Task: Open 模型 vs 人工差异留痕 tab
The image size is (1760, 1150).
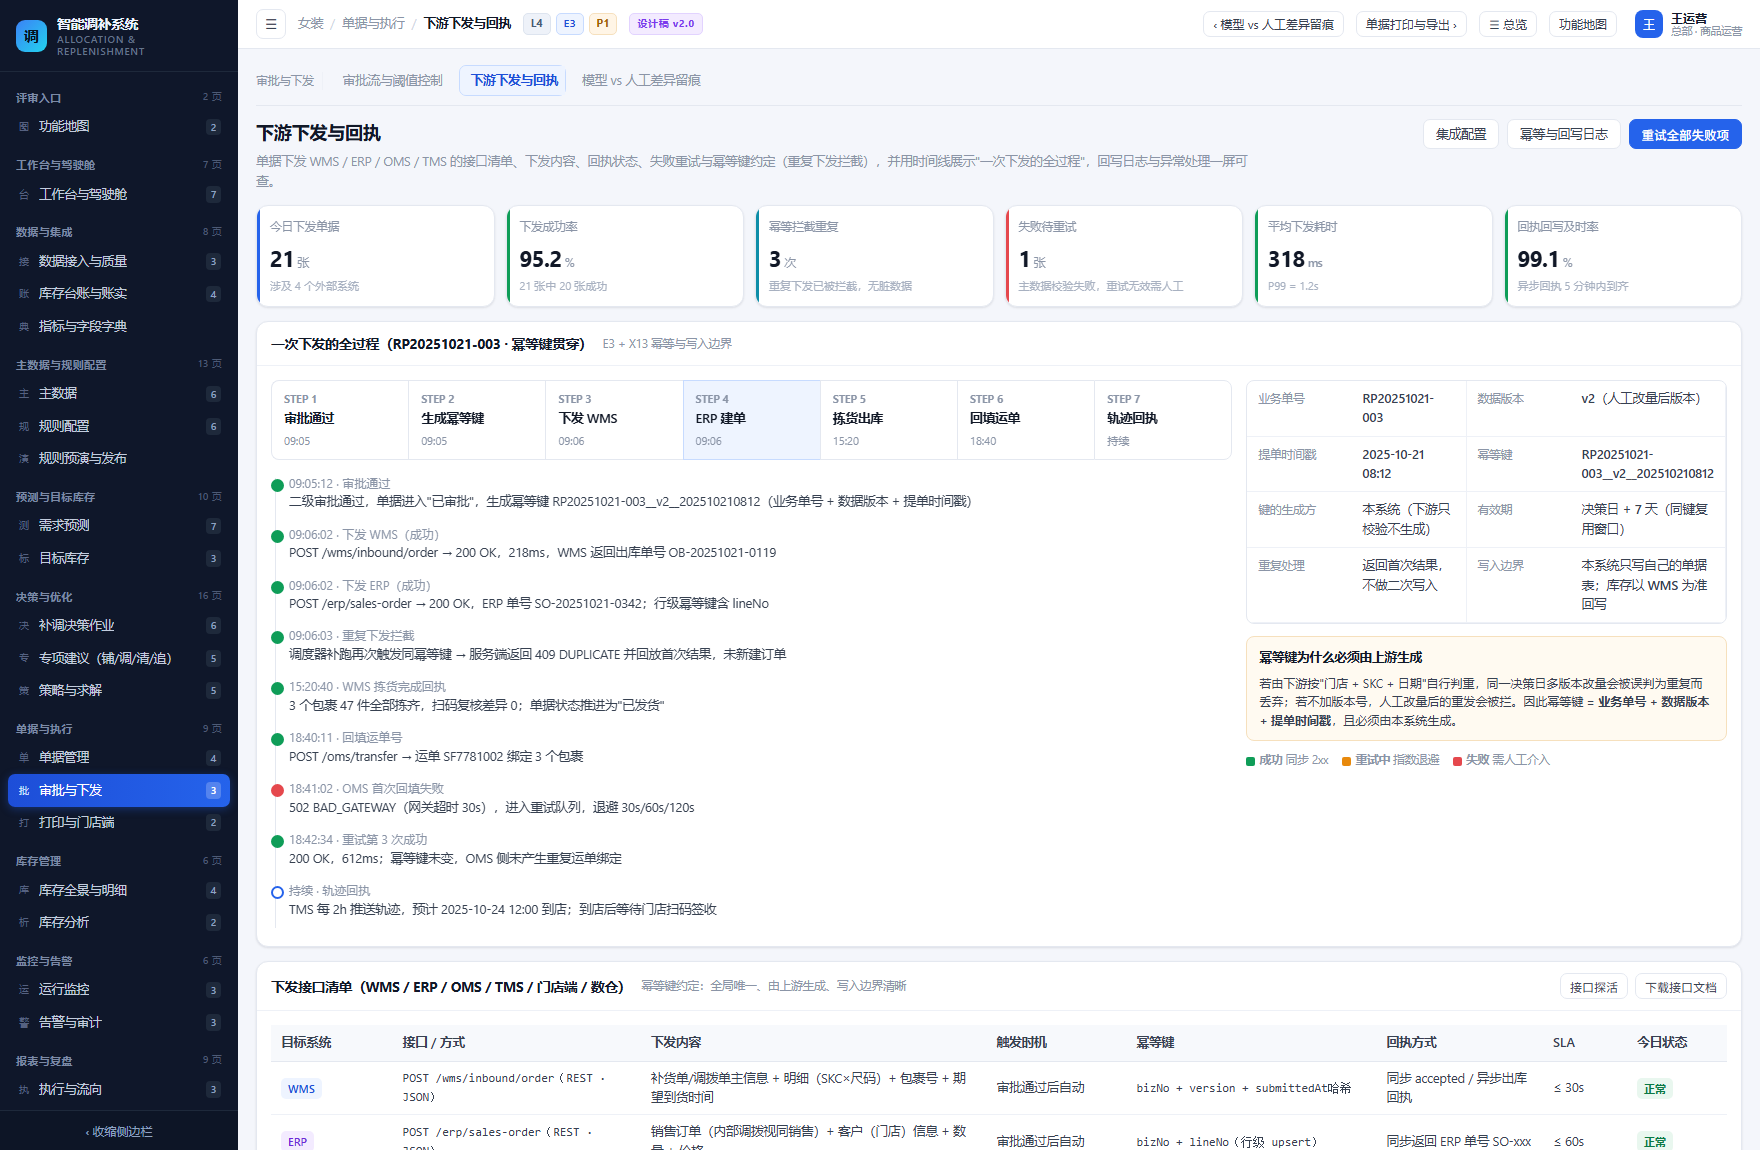Action: point(641,81)
